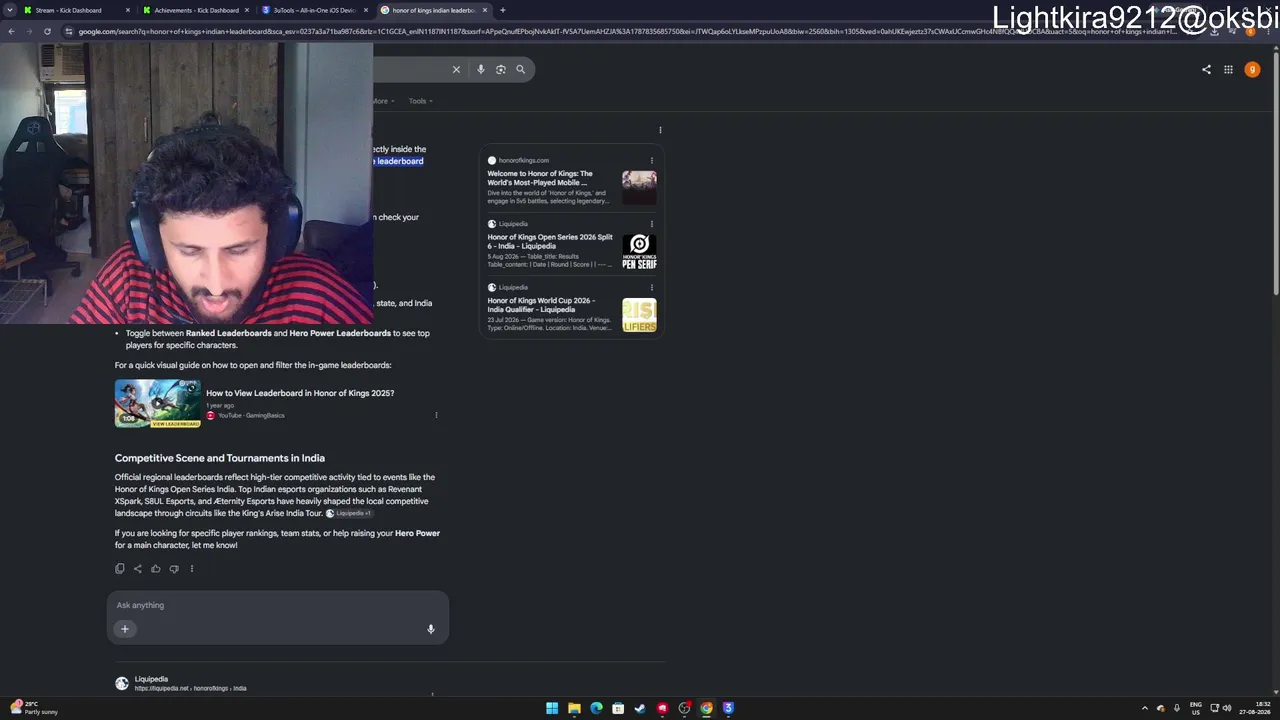Add an attachment with the plus button
Viewport: 1280px width, 720px height.
[x=125, y=629]
